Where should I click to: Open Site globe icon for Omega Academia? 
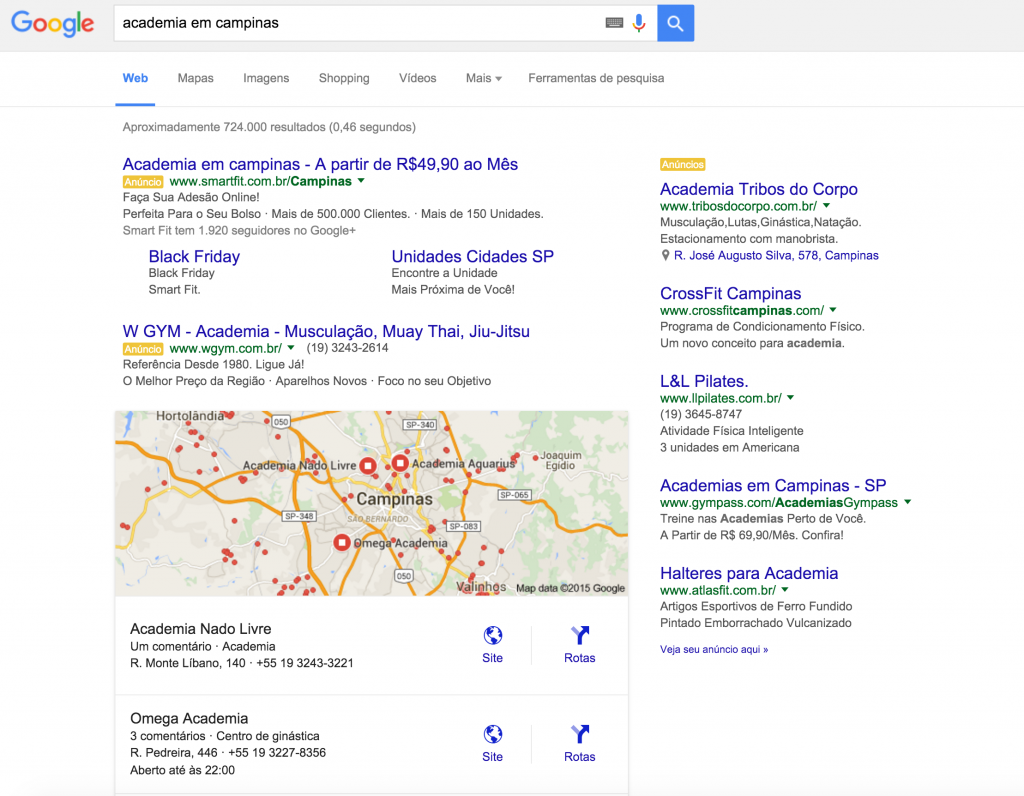[x=492, y=734]
